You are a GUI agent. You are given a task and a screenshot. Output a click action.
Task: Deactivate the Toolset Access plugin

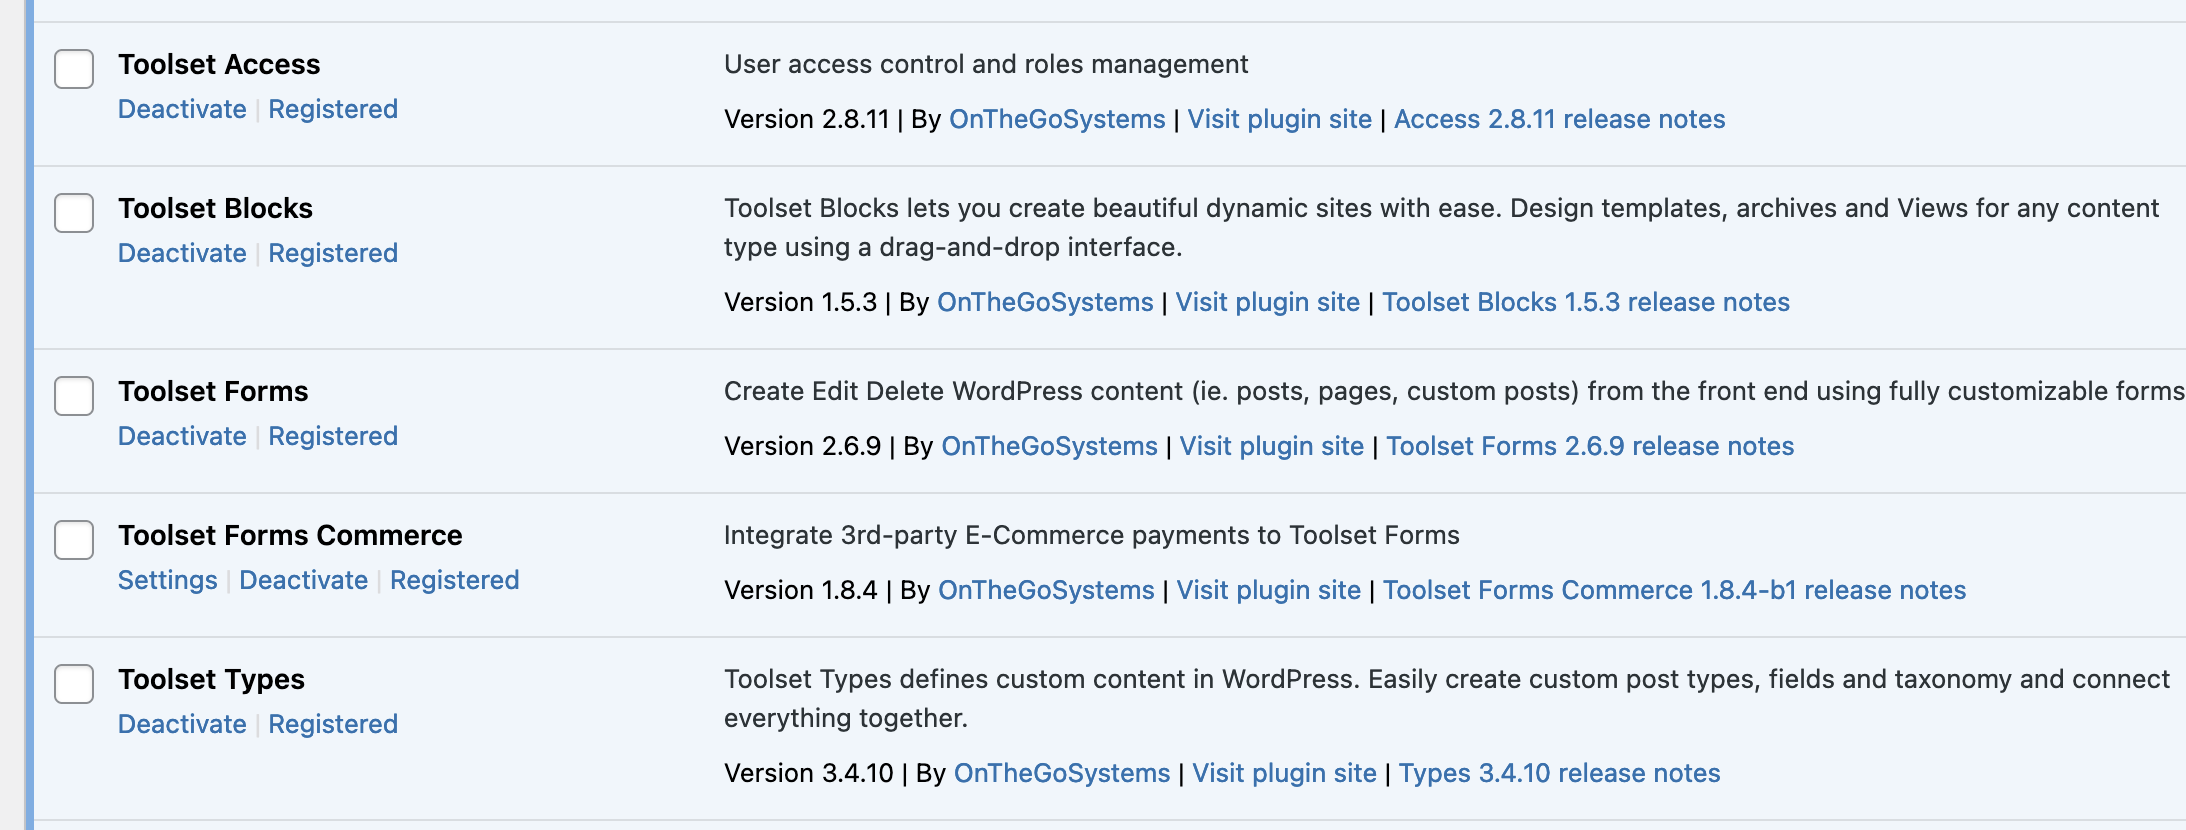(x=182, y=109)
